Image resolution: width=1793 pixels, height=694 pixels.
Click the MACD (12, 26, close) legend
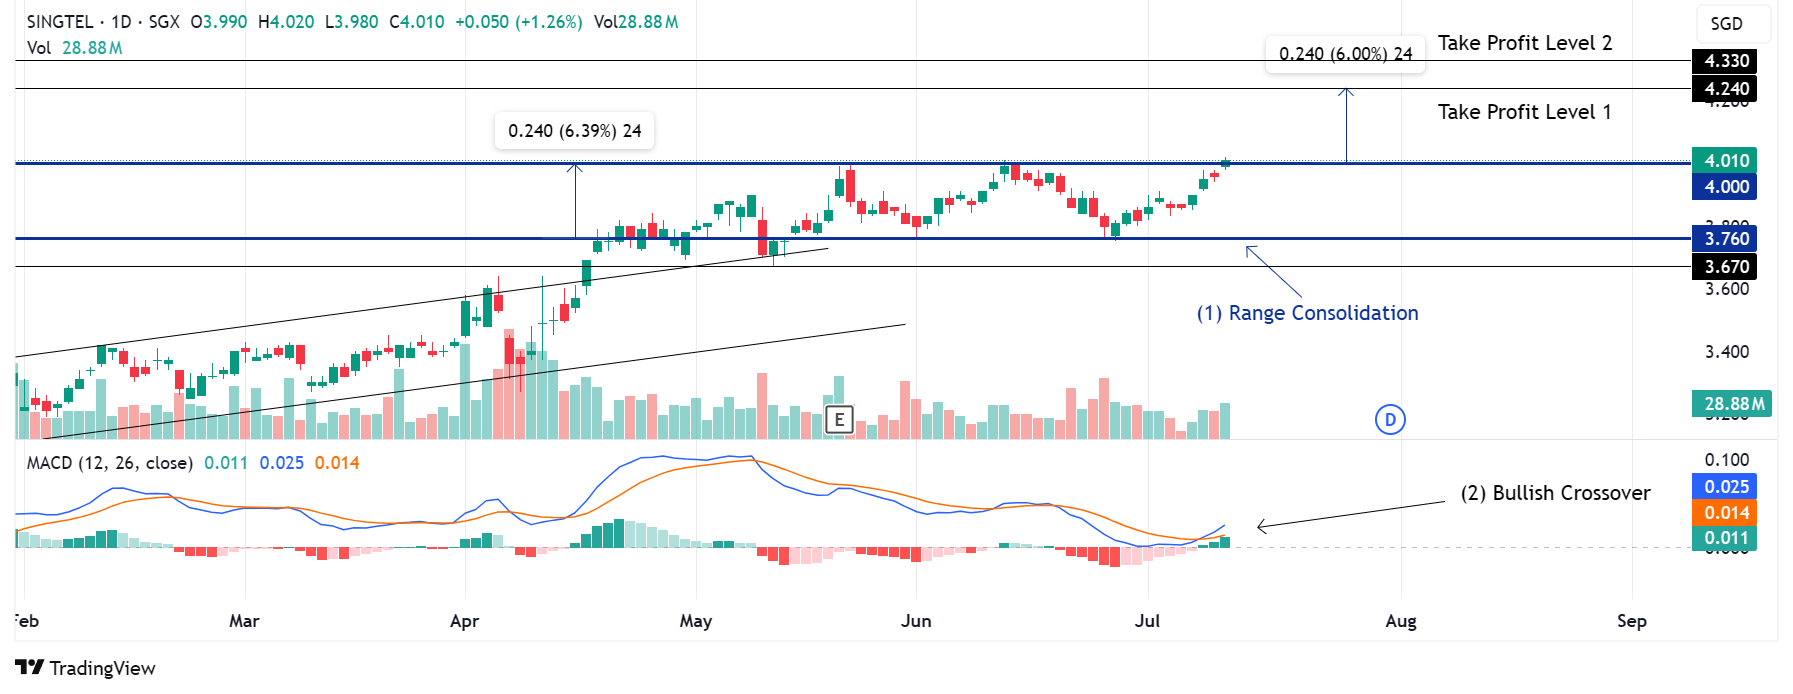pyautogui.click(x=110, y=463)
